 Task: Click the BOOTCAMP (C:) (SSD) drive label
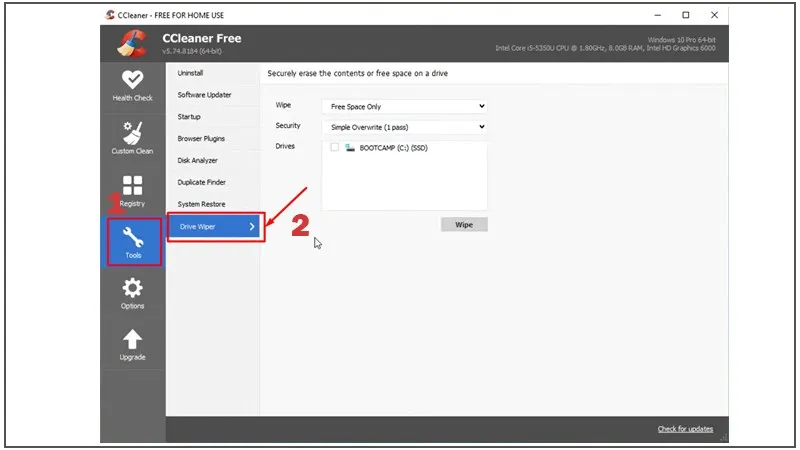pyautogui.click(x=393, y=148)
